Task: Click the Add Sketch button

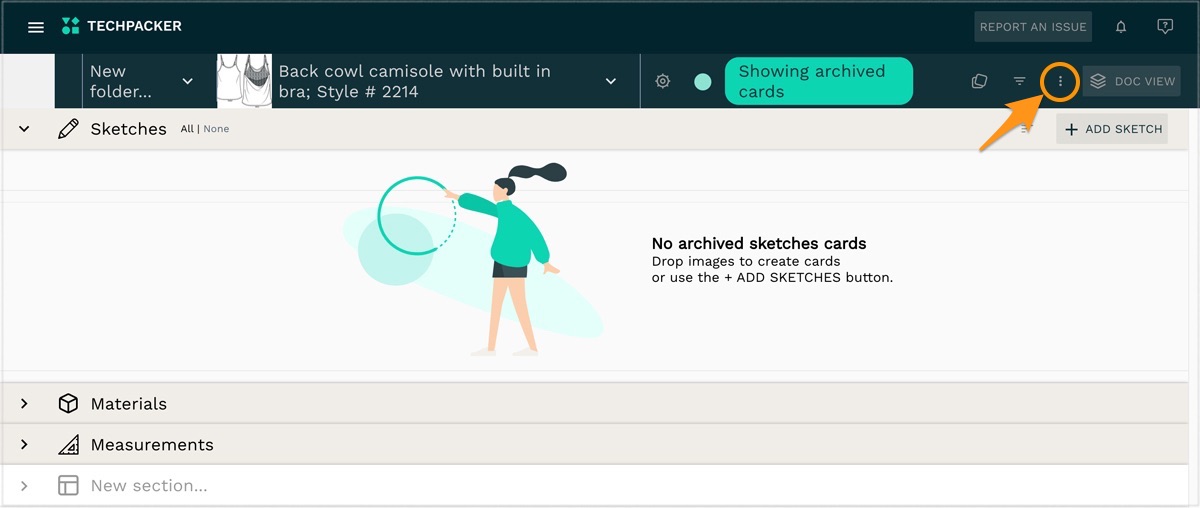Action: pos(1112,129)
